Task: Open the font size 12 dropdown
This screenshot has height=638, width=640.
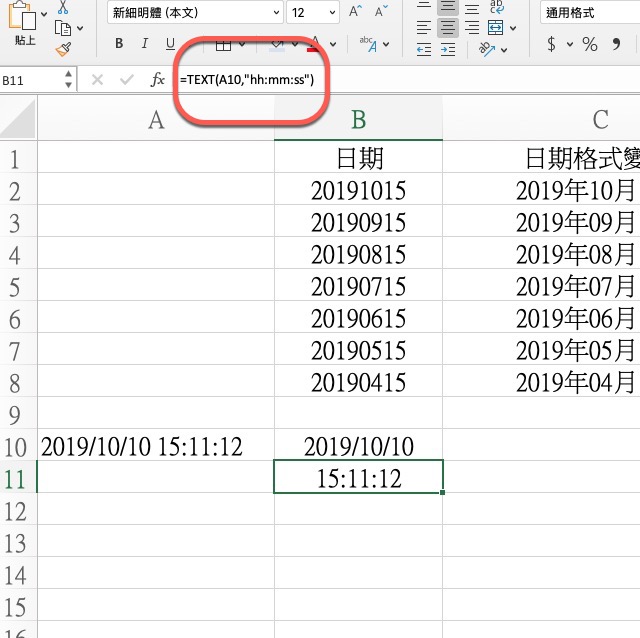Action: click(x=332, y=13)
